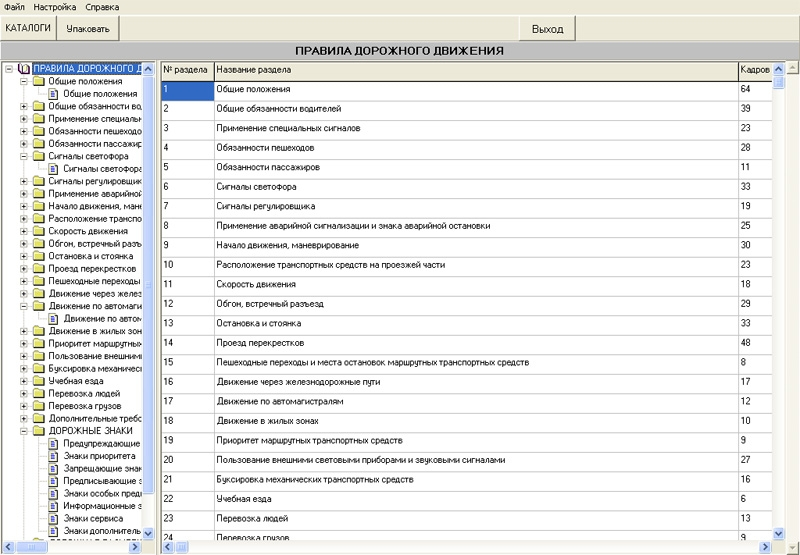Select section number 1 cell
Screen dimensions: 800x555
coord(188,91)
